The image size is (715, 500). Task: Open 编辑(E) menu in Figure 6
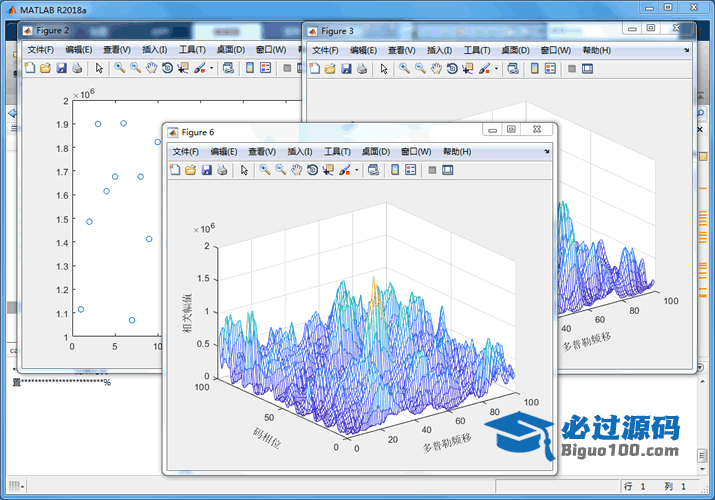click(224, 151)
